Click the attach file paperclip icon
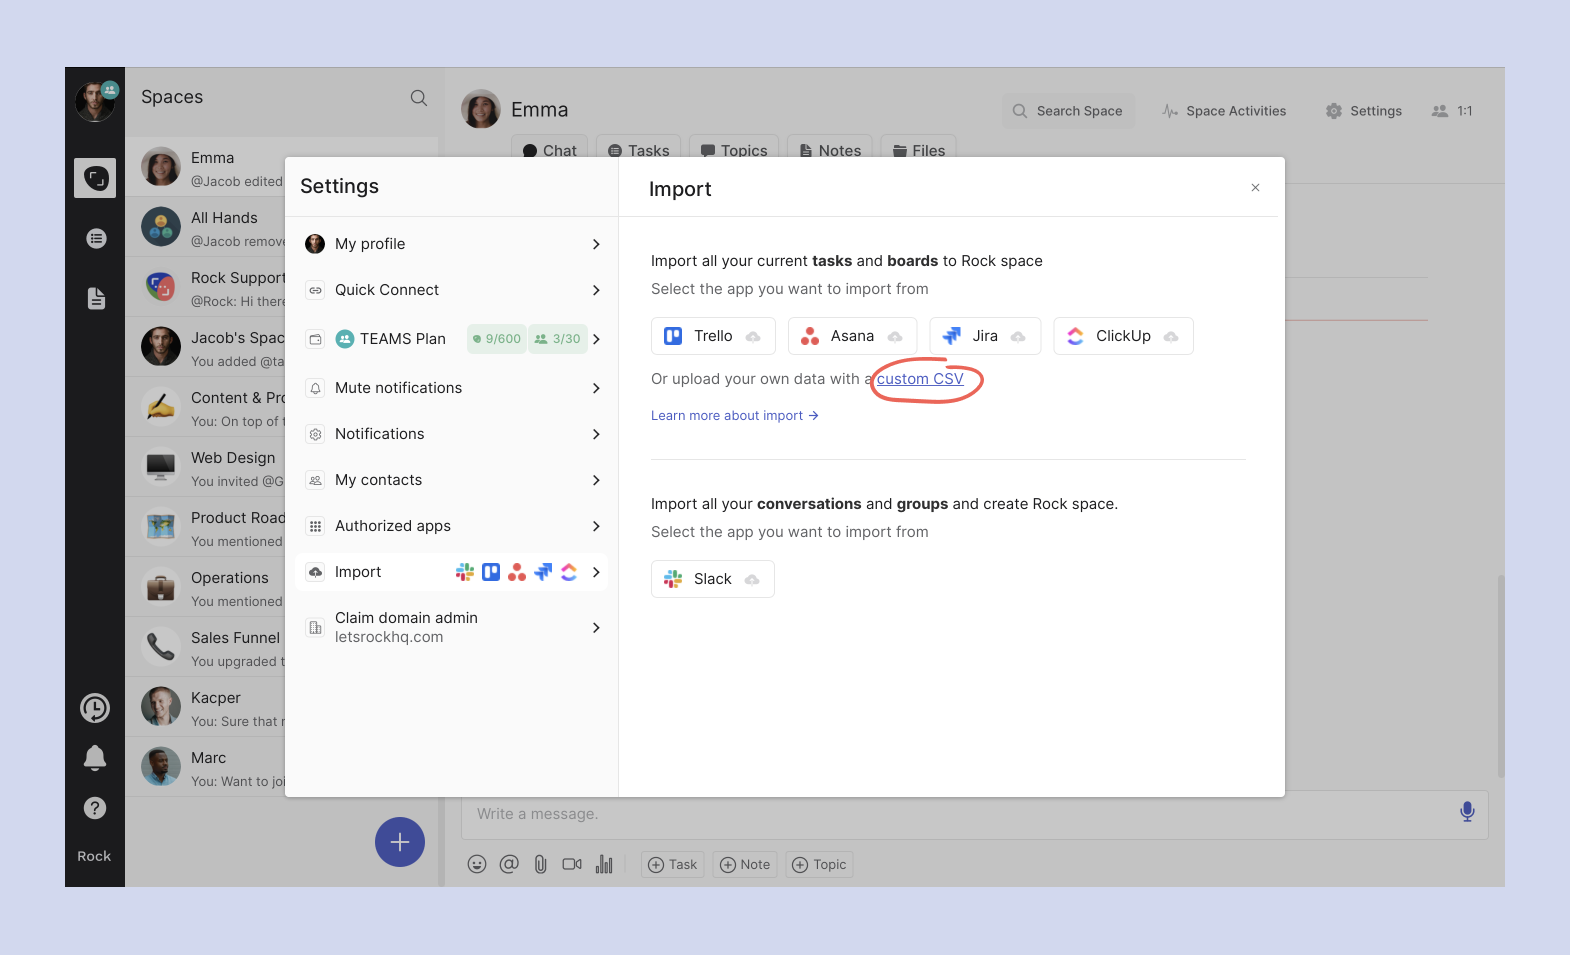Viewport: 1570px width, 955px height. tap(540, 864)
